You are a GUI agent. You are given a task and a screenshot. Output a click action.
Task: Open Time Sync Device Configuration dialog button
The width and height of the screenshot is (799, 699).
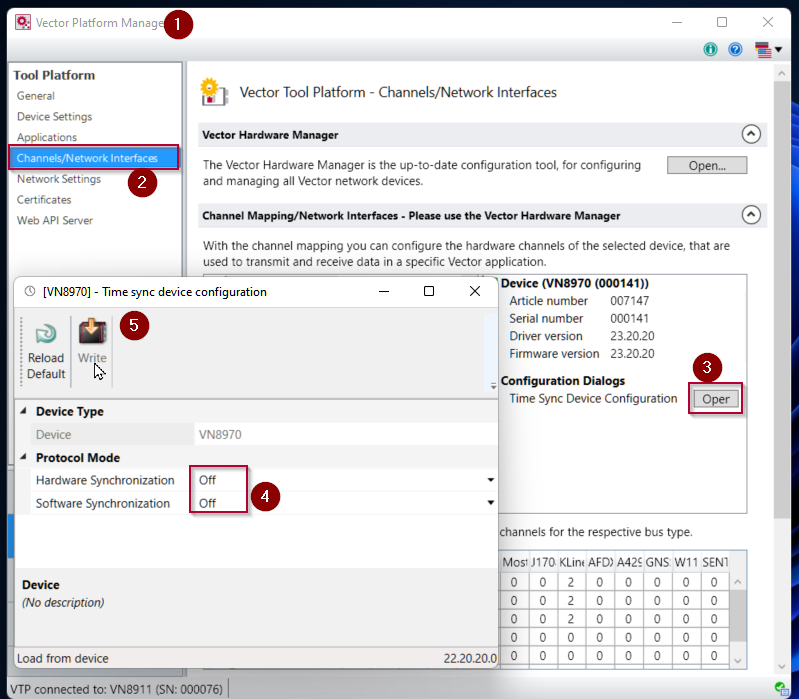pos(715,399)
